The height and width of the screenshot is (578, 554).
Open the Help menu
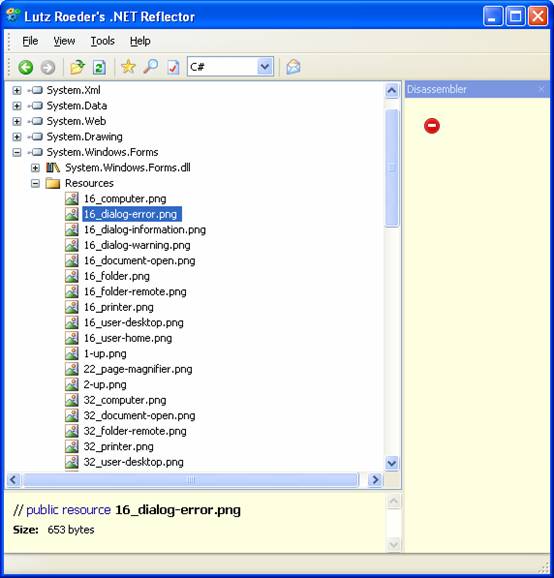point(140,41)
